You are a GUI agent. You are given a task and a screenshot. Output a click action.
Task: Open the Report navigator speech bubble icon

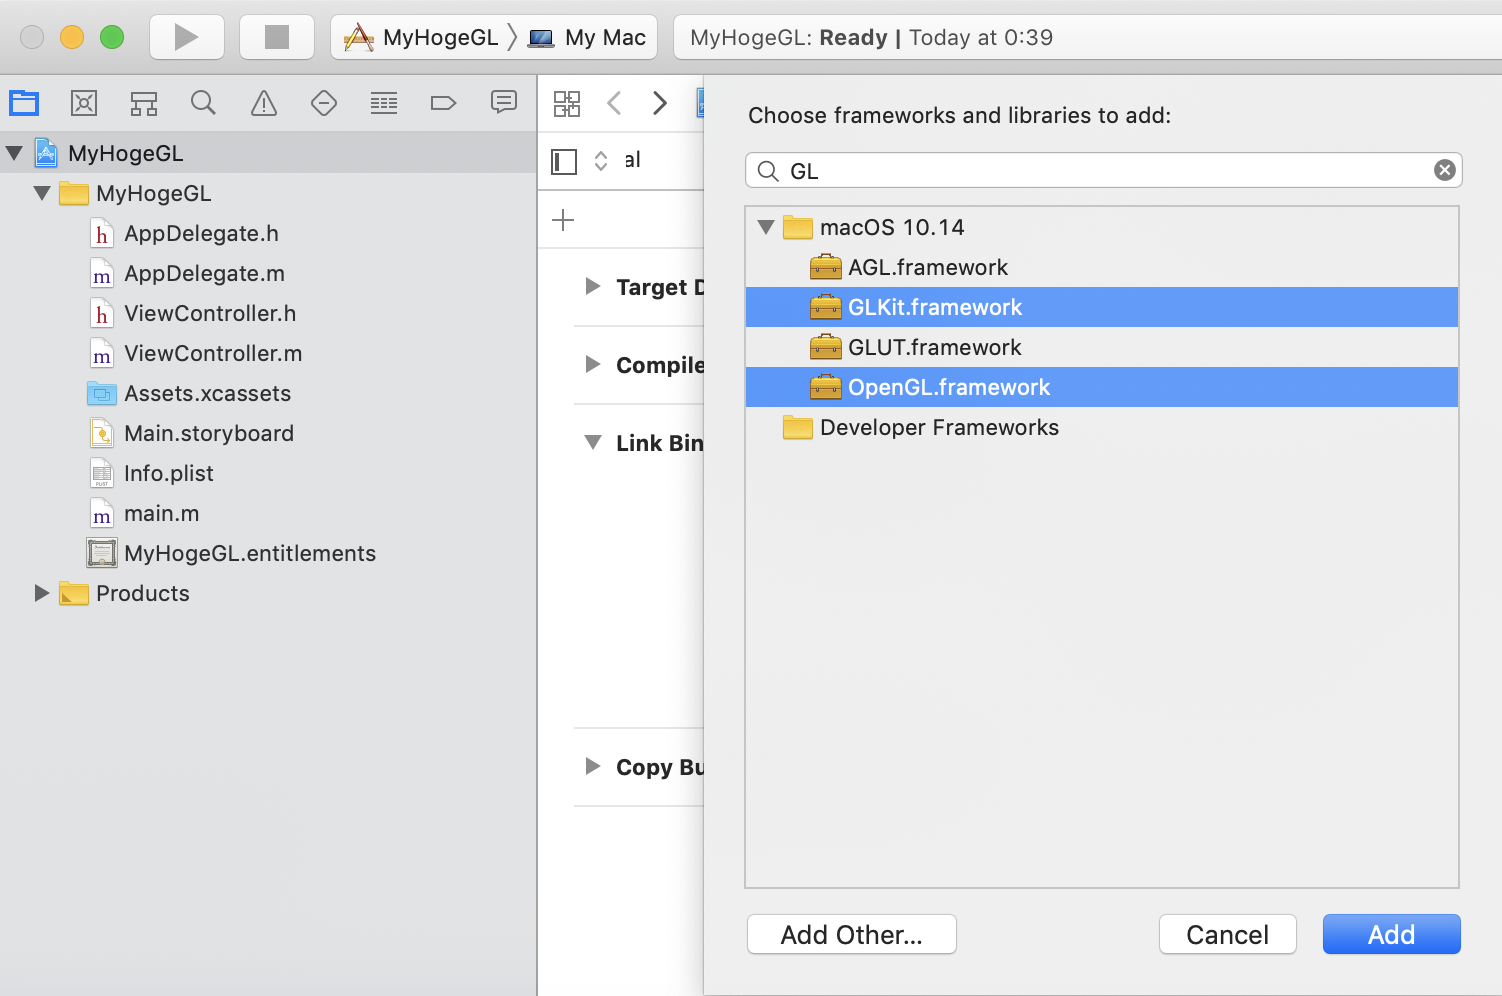click(x=504, y=102)
